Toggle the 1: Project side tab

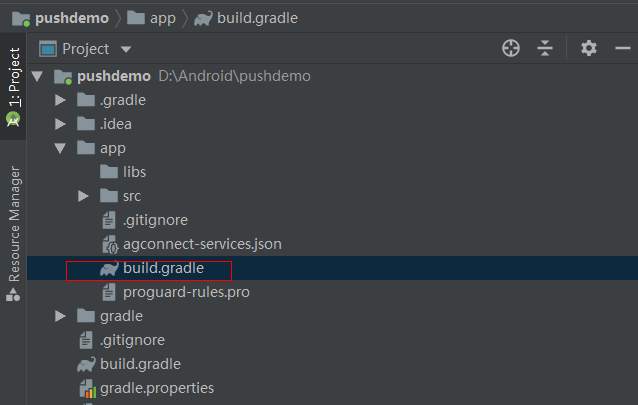tap(13, 78)
